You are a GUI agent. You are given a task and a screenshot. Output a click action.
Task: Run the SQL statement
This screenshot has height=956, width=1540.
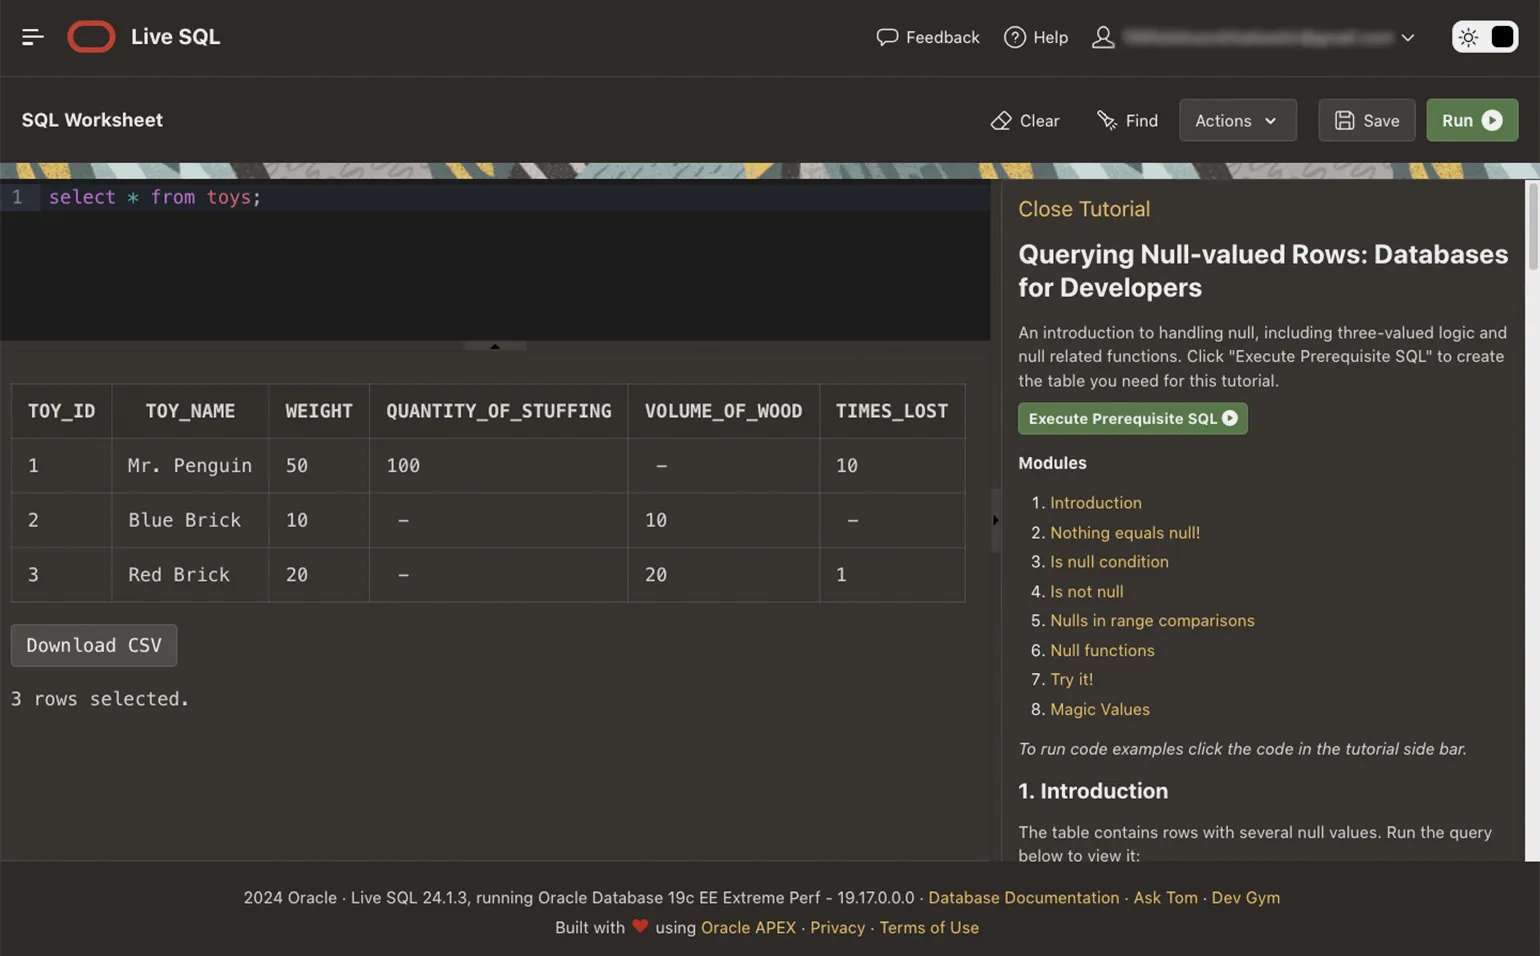[1471, 120]
